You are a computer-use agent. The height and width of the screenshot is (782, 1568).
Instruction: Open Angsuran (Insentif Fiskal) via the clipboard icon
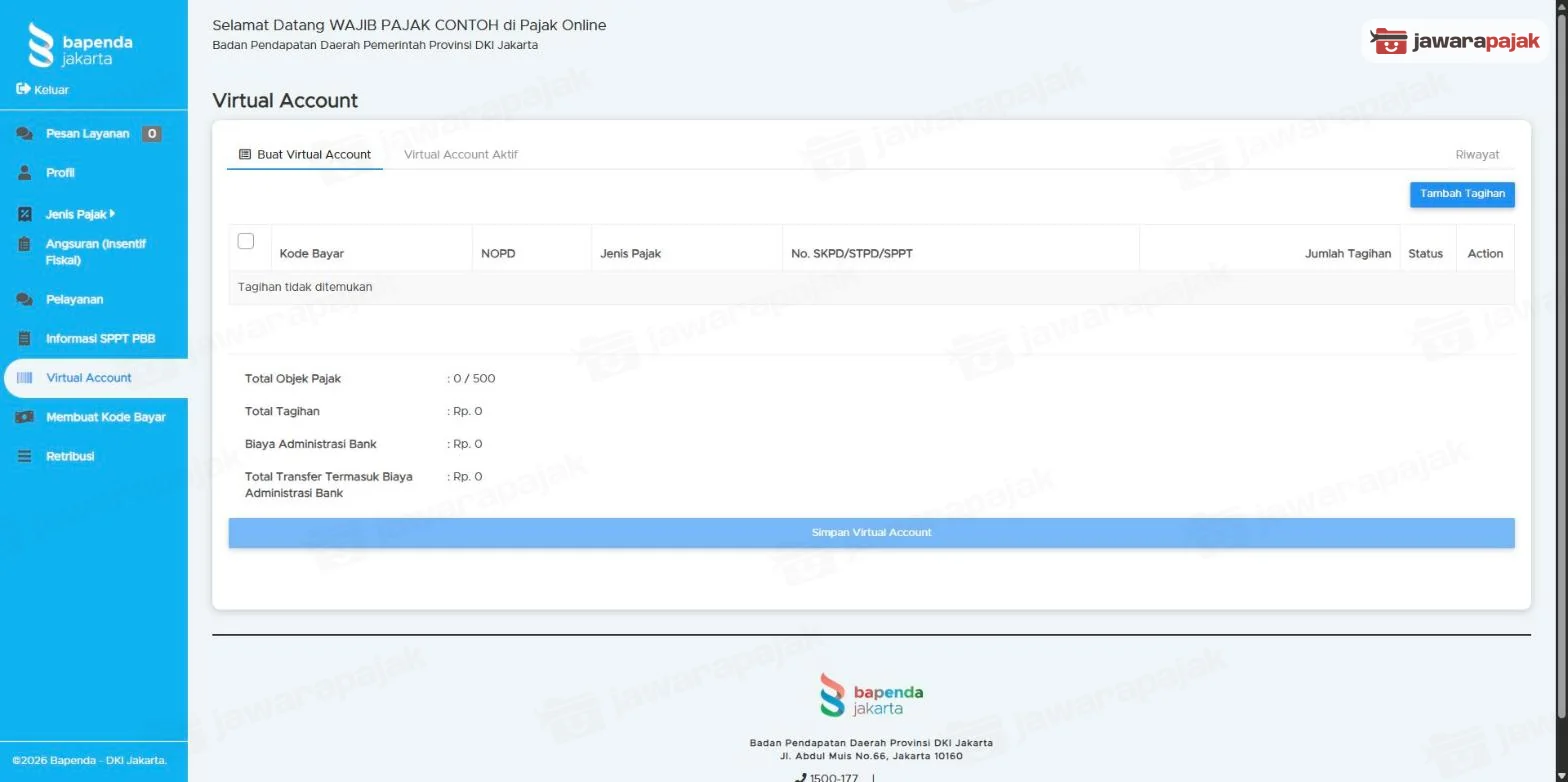25,244
